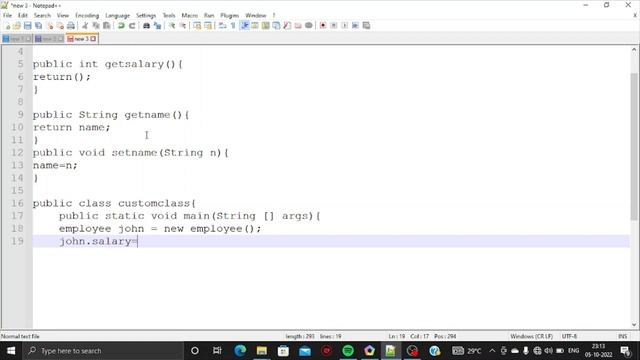
Task: Toggle the highlighted Indent Guide icon
Action: coord(244,26)
